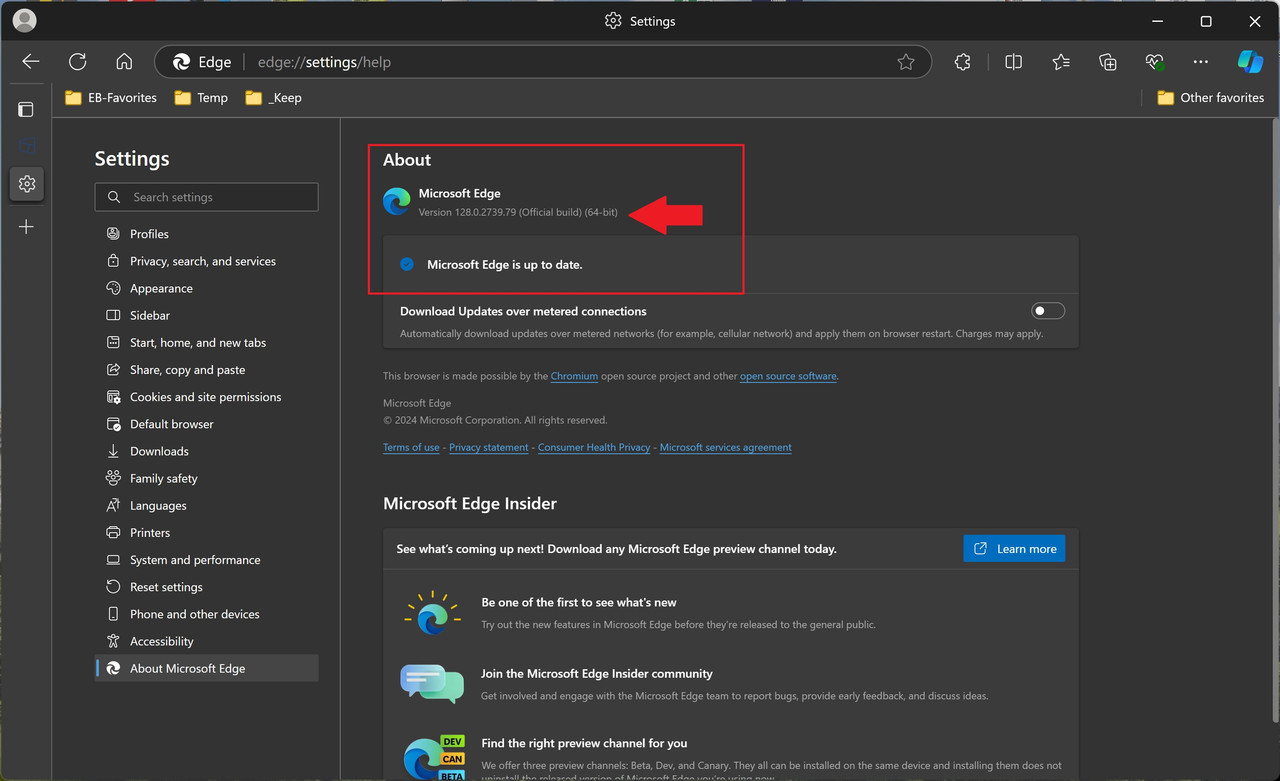Open Other favorites folder

coord(1210,98)
